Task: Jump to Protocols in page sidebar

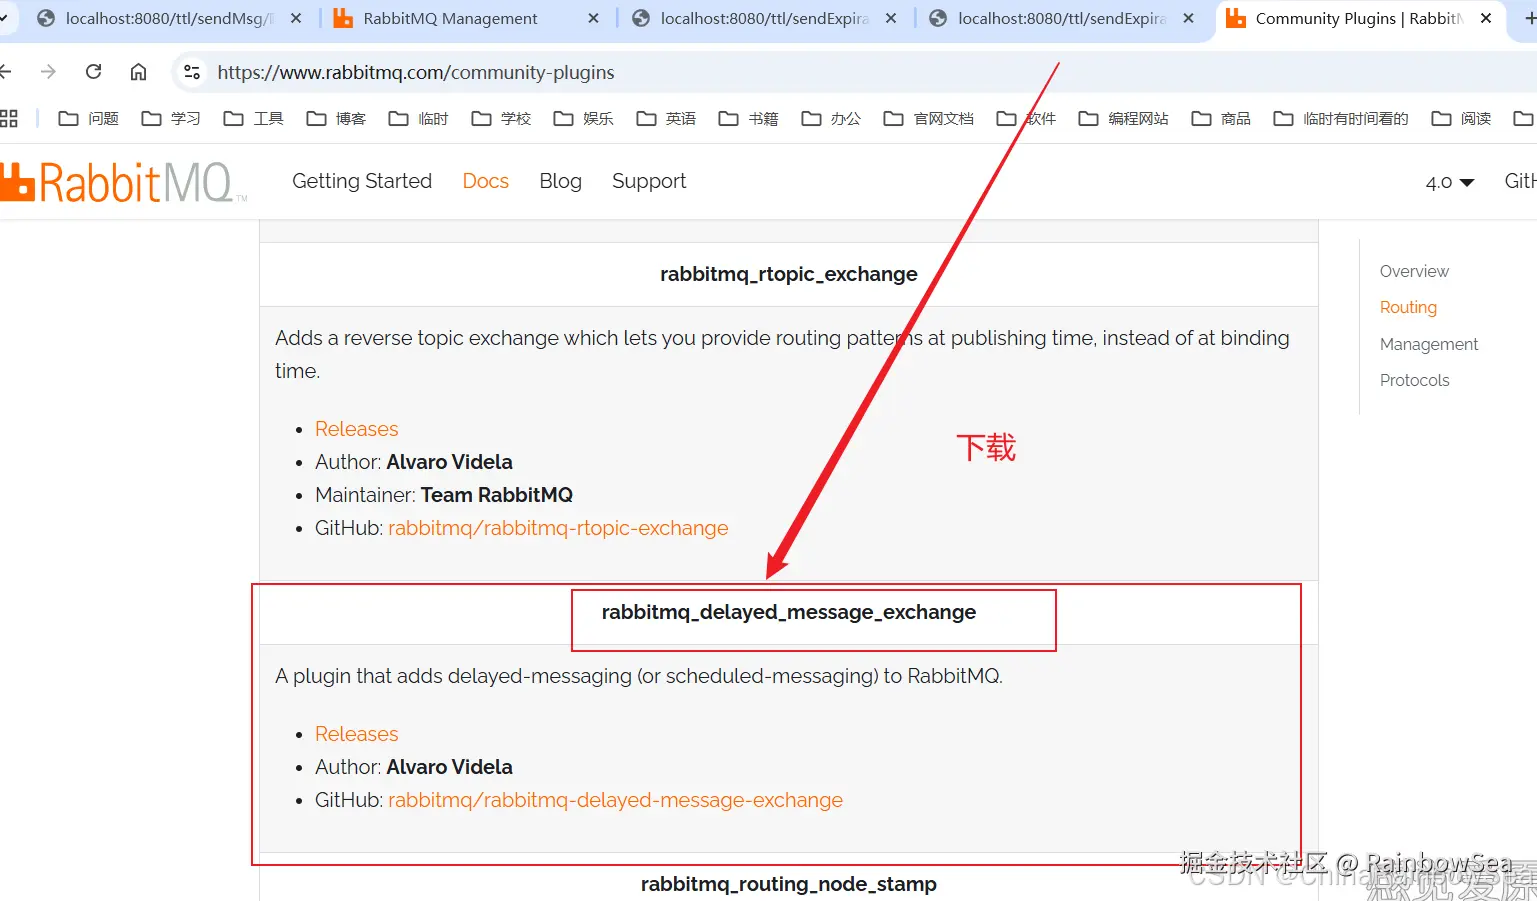Action: (1414, 380)
